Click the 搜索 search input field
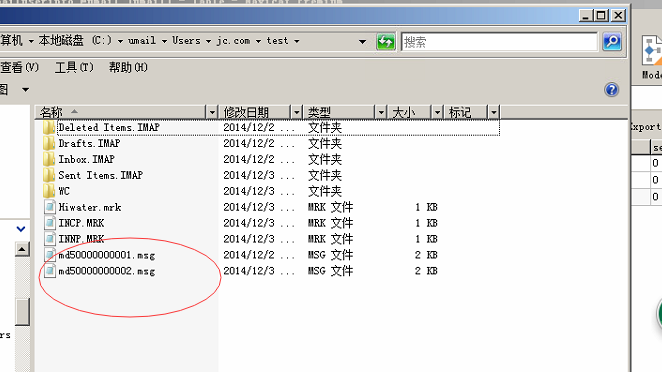This screenshot has width=662, height=372. (499, 42)
